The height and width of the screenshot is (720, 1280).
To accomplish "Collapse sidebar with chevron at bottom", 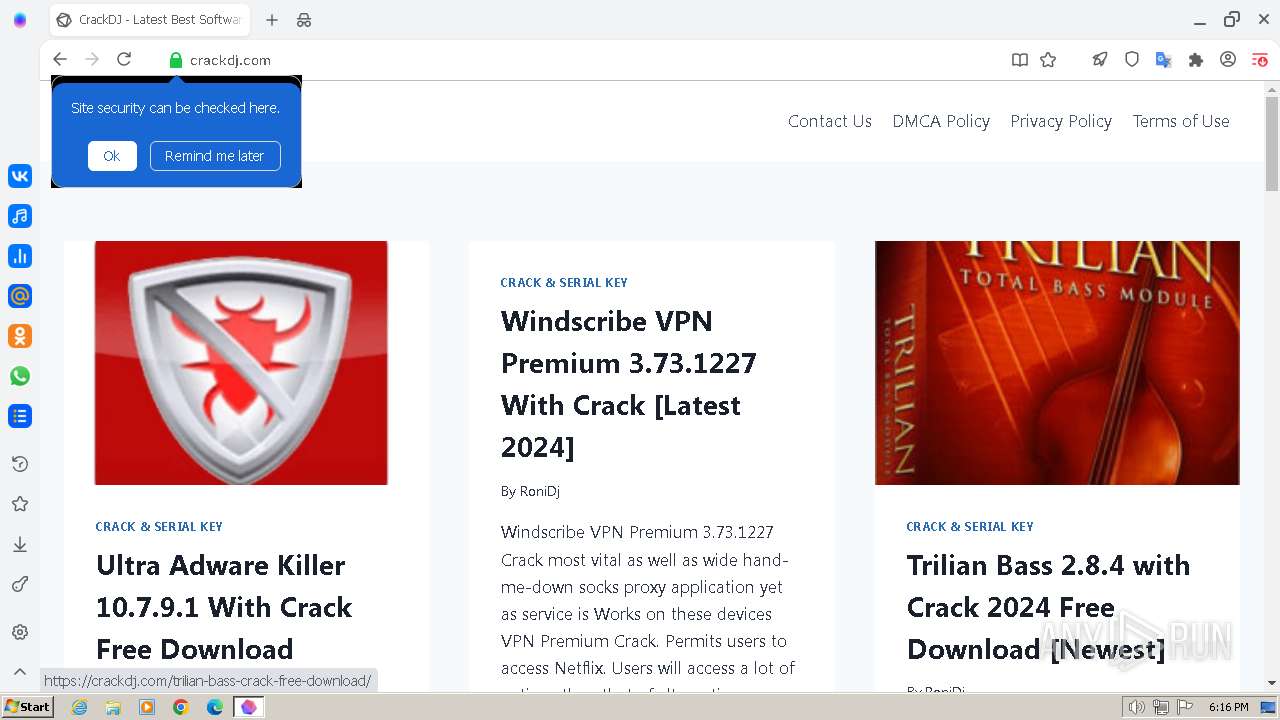I will point(20,672).
